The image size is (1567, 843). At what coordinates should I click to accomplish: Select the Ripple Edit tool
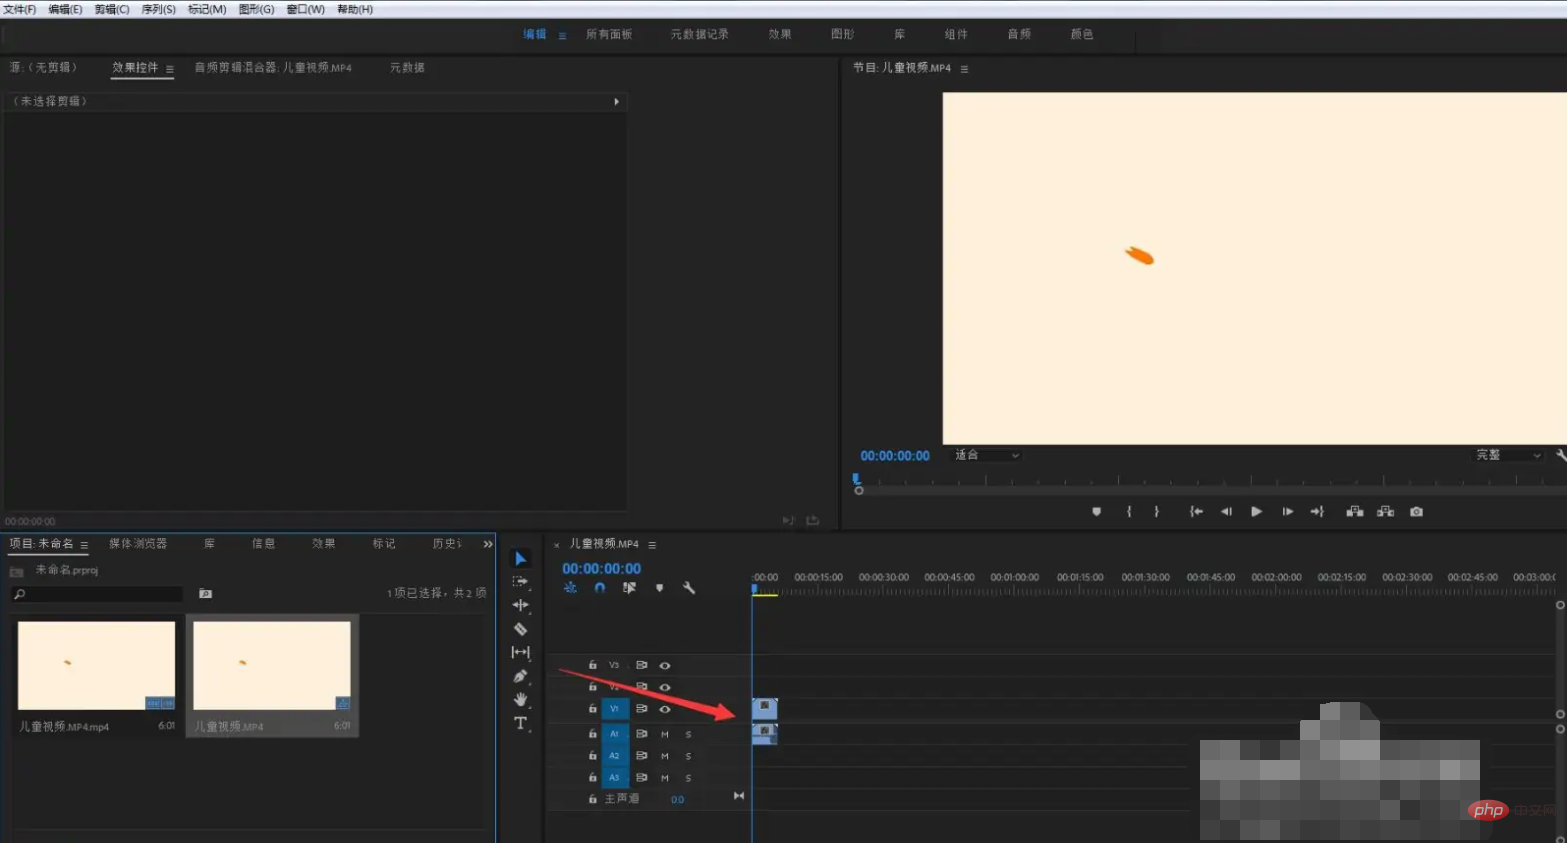point(520,605)
